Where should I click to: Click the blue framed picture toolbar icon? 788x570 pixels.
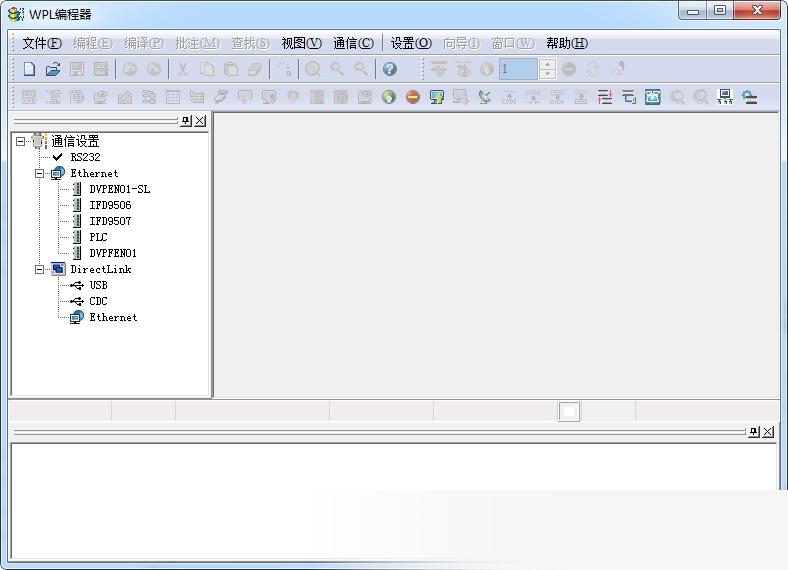coord(652,97)
